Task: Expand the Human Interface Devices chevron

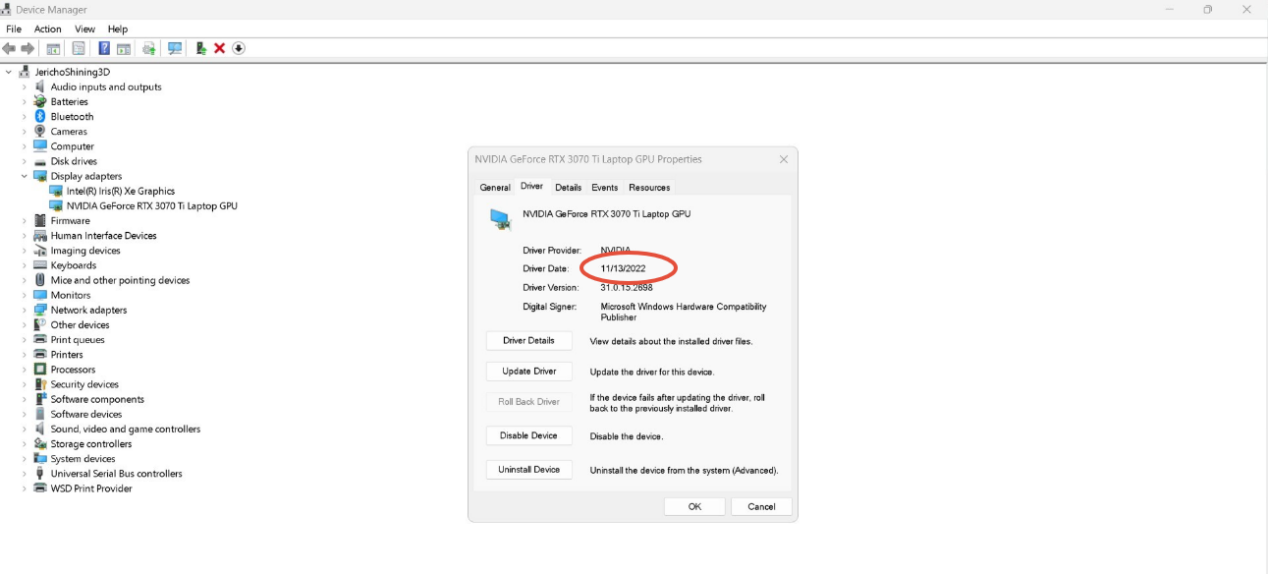Action: tap(24, 236)
